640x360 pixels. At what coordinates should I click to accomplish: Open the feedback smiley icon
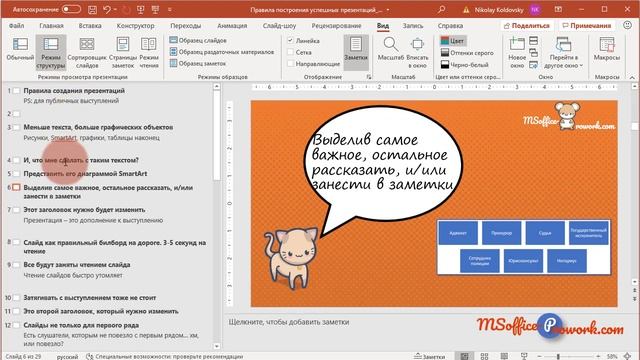point(627,25)
